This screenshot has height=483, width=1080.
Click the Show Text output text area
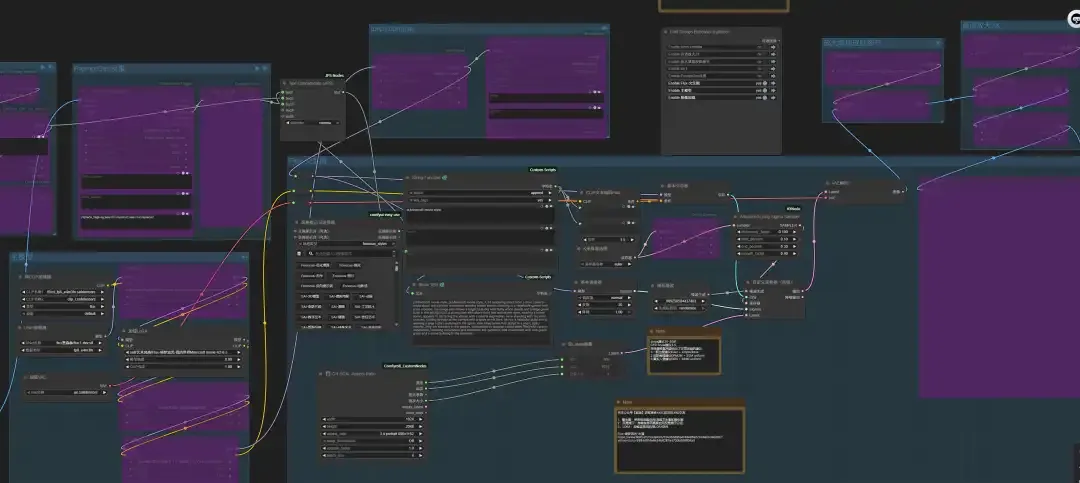point(480,318)
